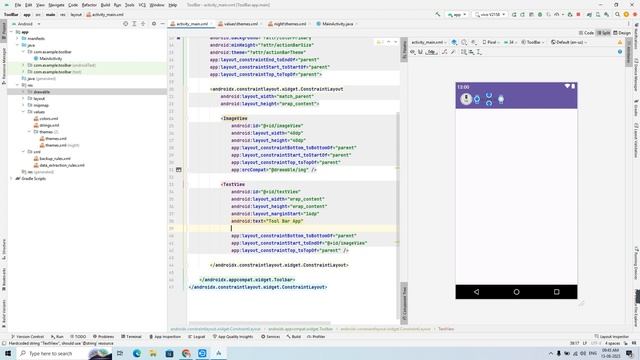Image resolution: width=640 pixels, height=360 pixels.
Task: Open the app run configuration dropdown
Action: point(457,14)
